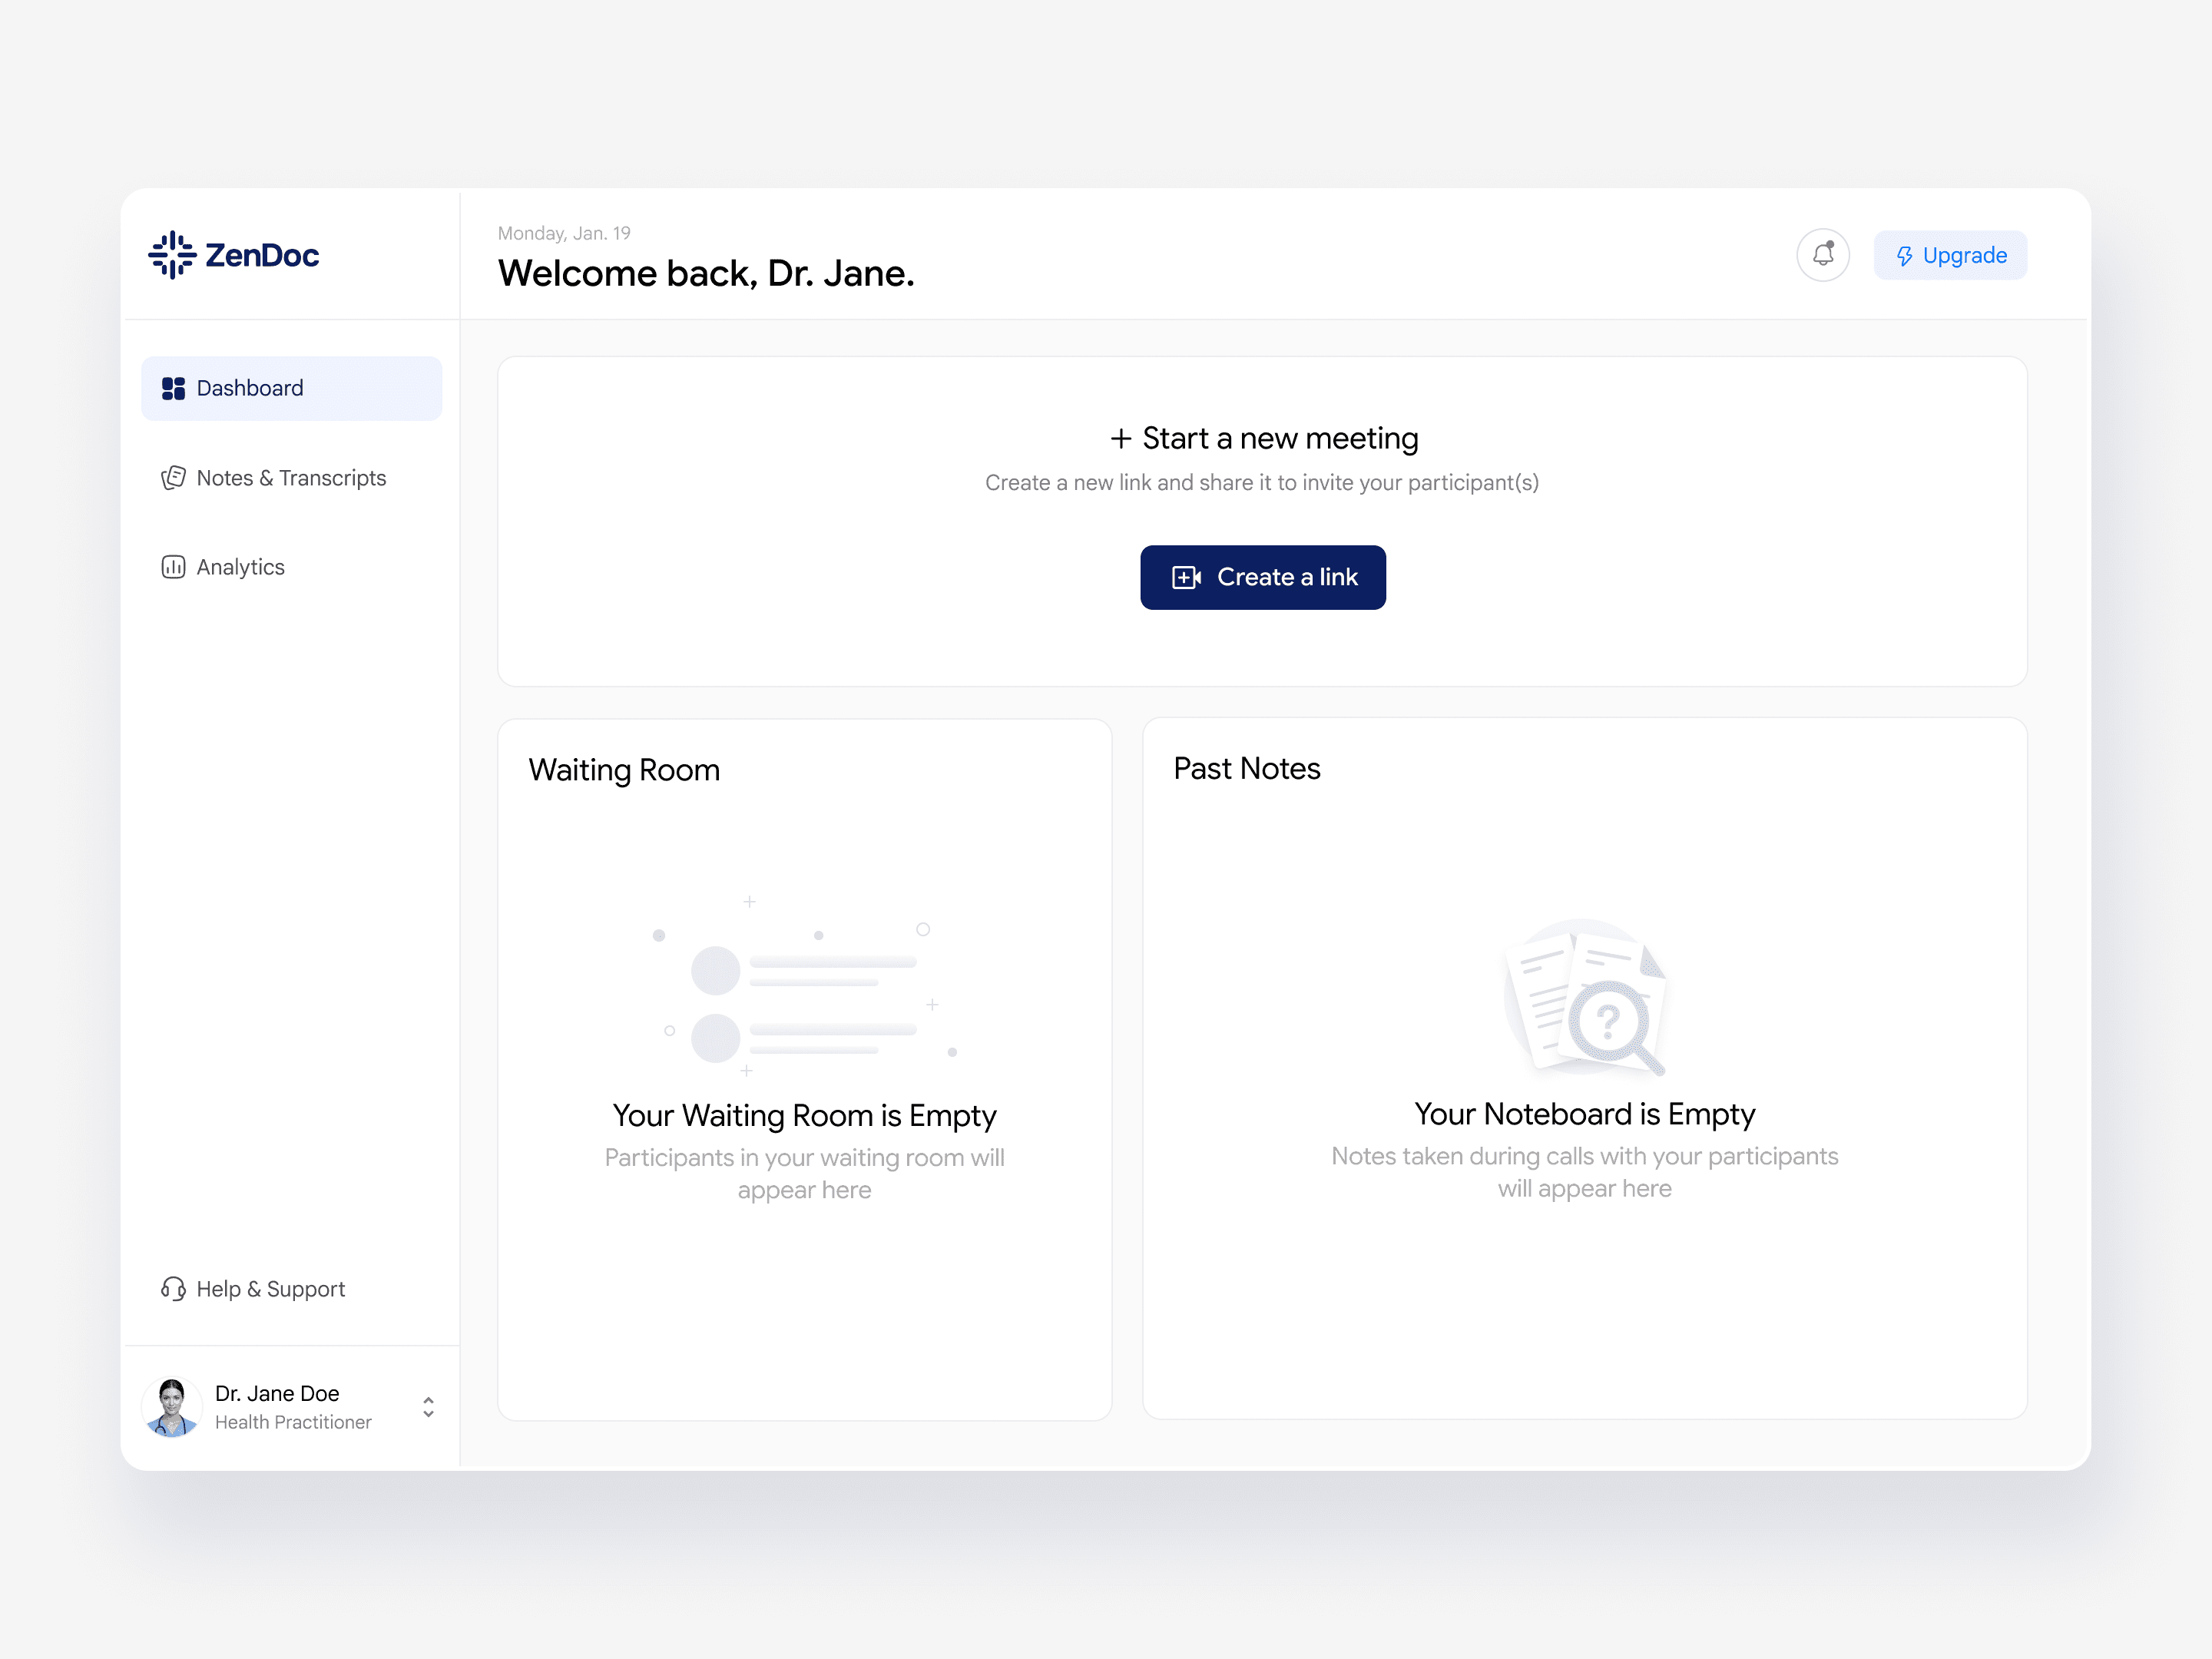The image size is (2212, 1659).
Task: Open Help & Support
Action: click(270, 1288)
